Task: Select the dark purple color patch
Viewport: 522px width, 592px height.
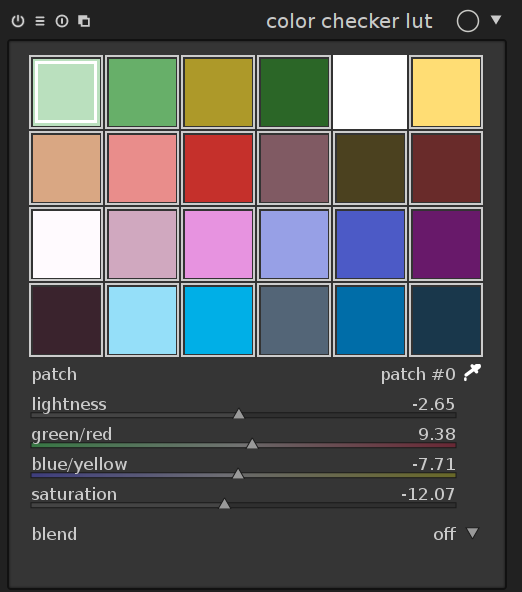Action: click(446, 244)
